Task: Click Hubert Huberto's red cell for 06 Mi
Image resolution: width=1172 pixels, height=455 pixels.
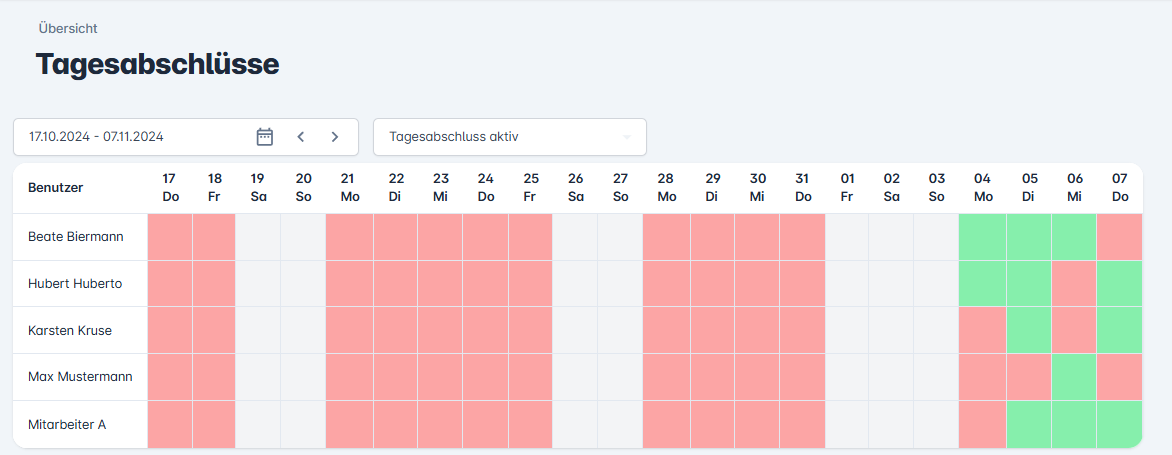Action: [x=1074, y=283]
